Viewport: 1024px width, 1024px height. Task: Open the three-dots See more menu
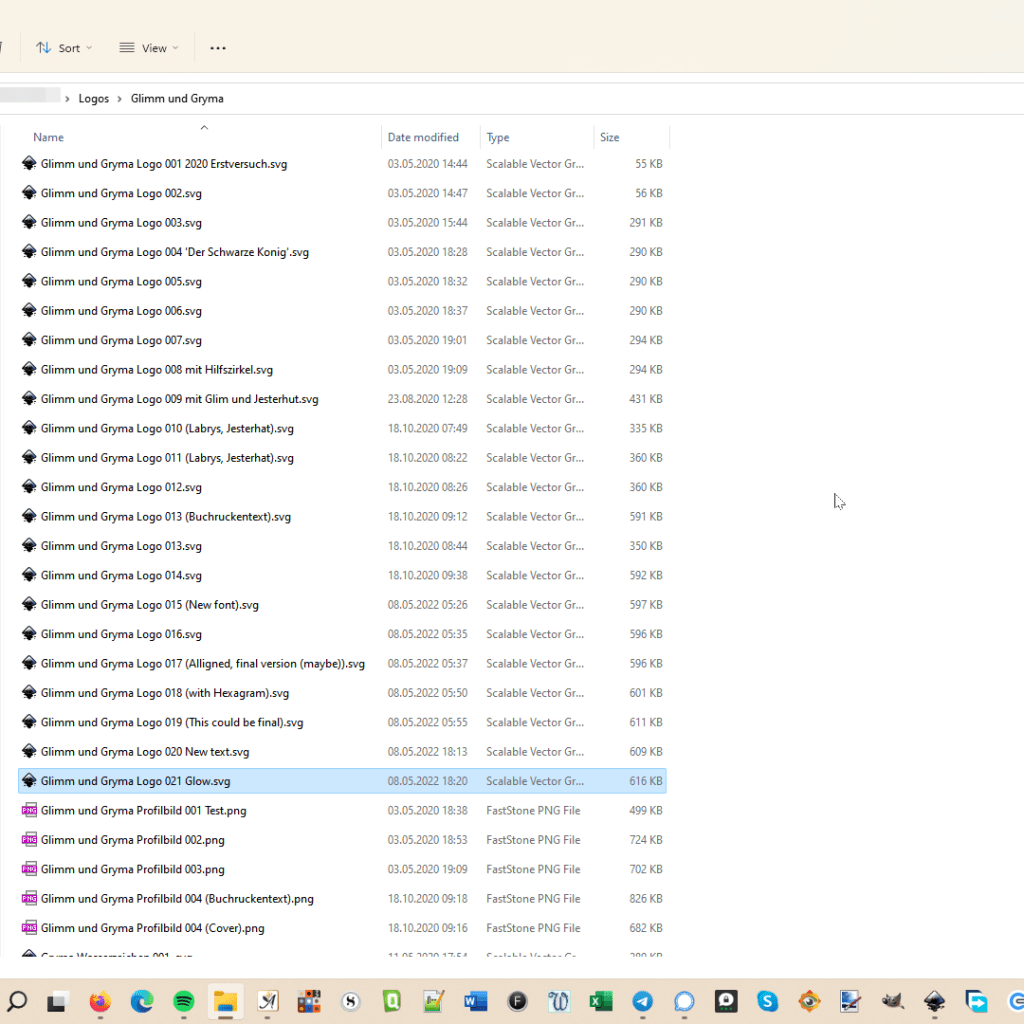(218, 48)
